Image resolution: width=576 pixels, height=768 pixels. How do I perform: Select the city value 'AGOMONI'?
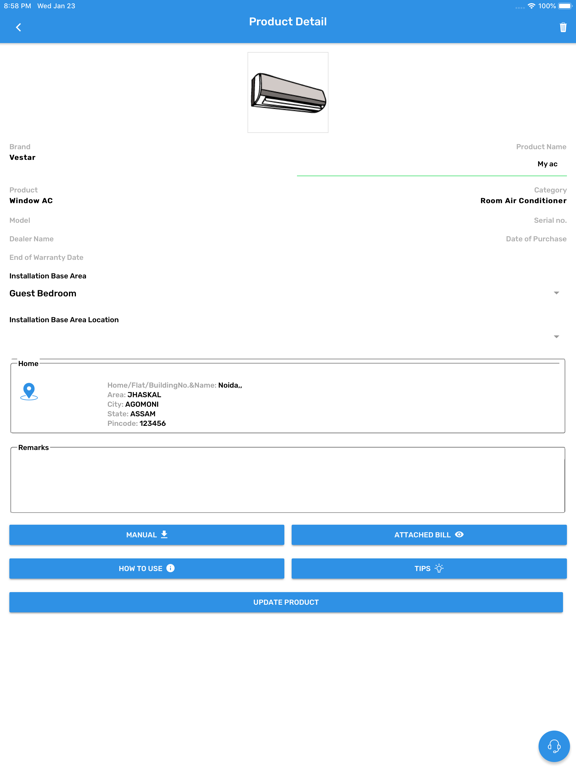[142, 405]
